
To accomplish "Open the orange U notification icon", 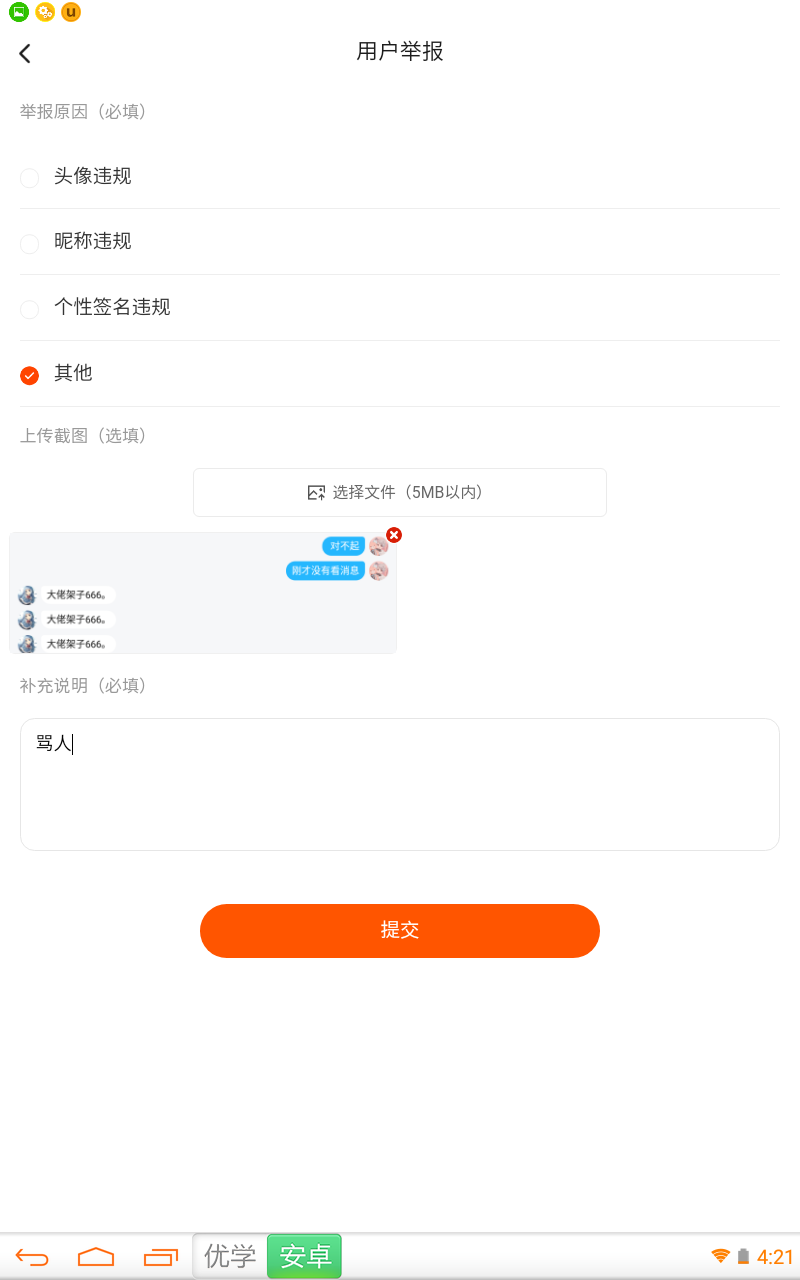I will point(70,12).
